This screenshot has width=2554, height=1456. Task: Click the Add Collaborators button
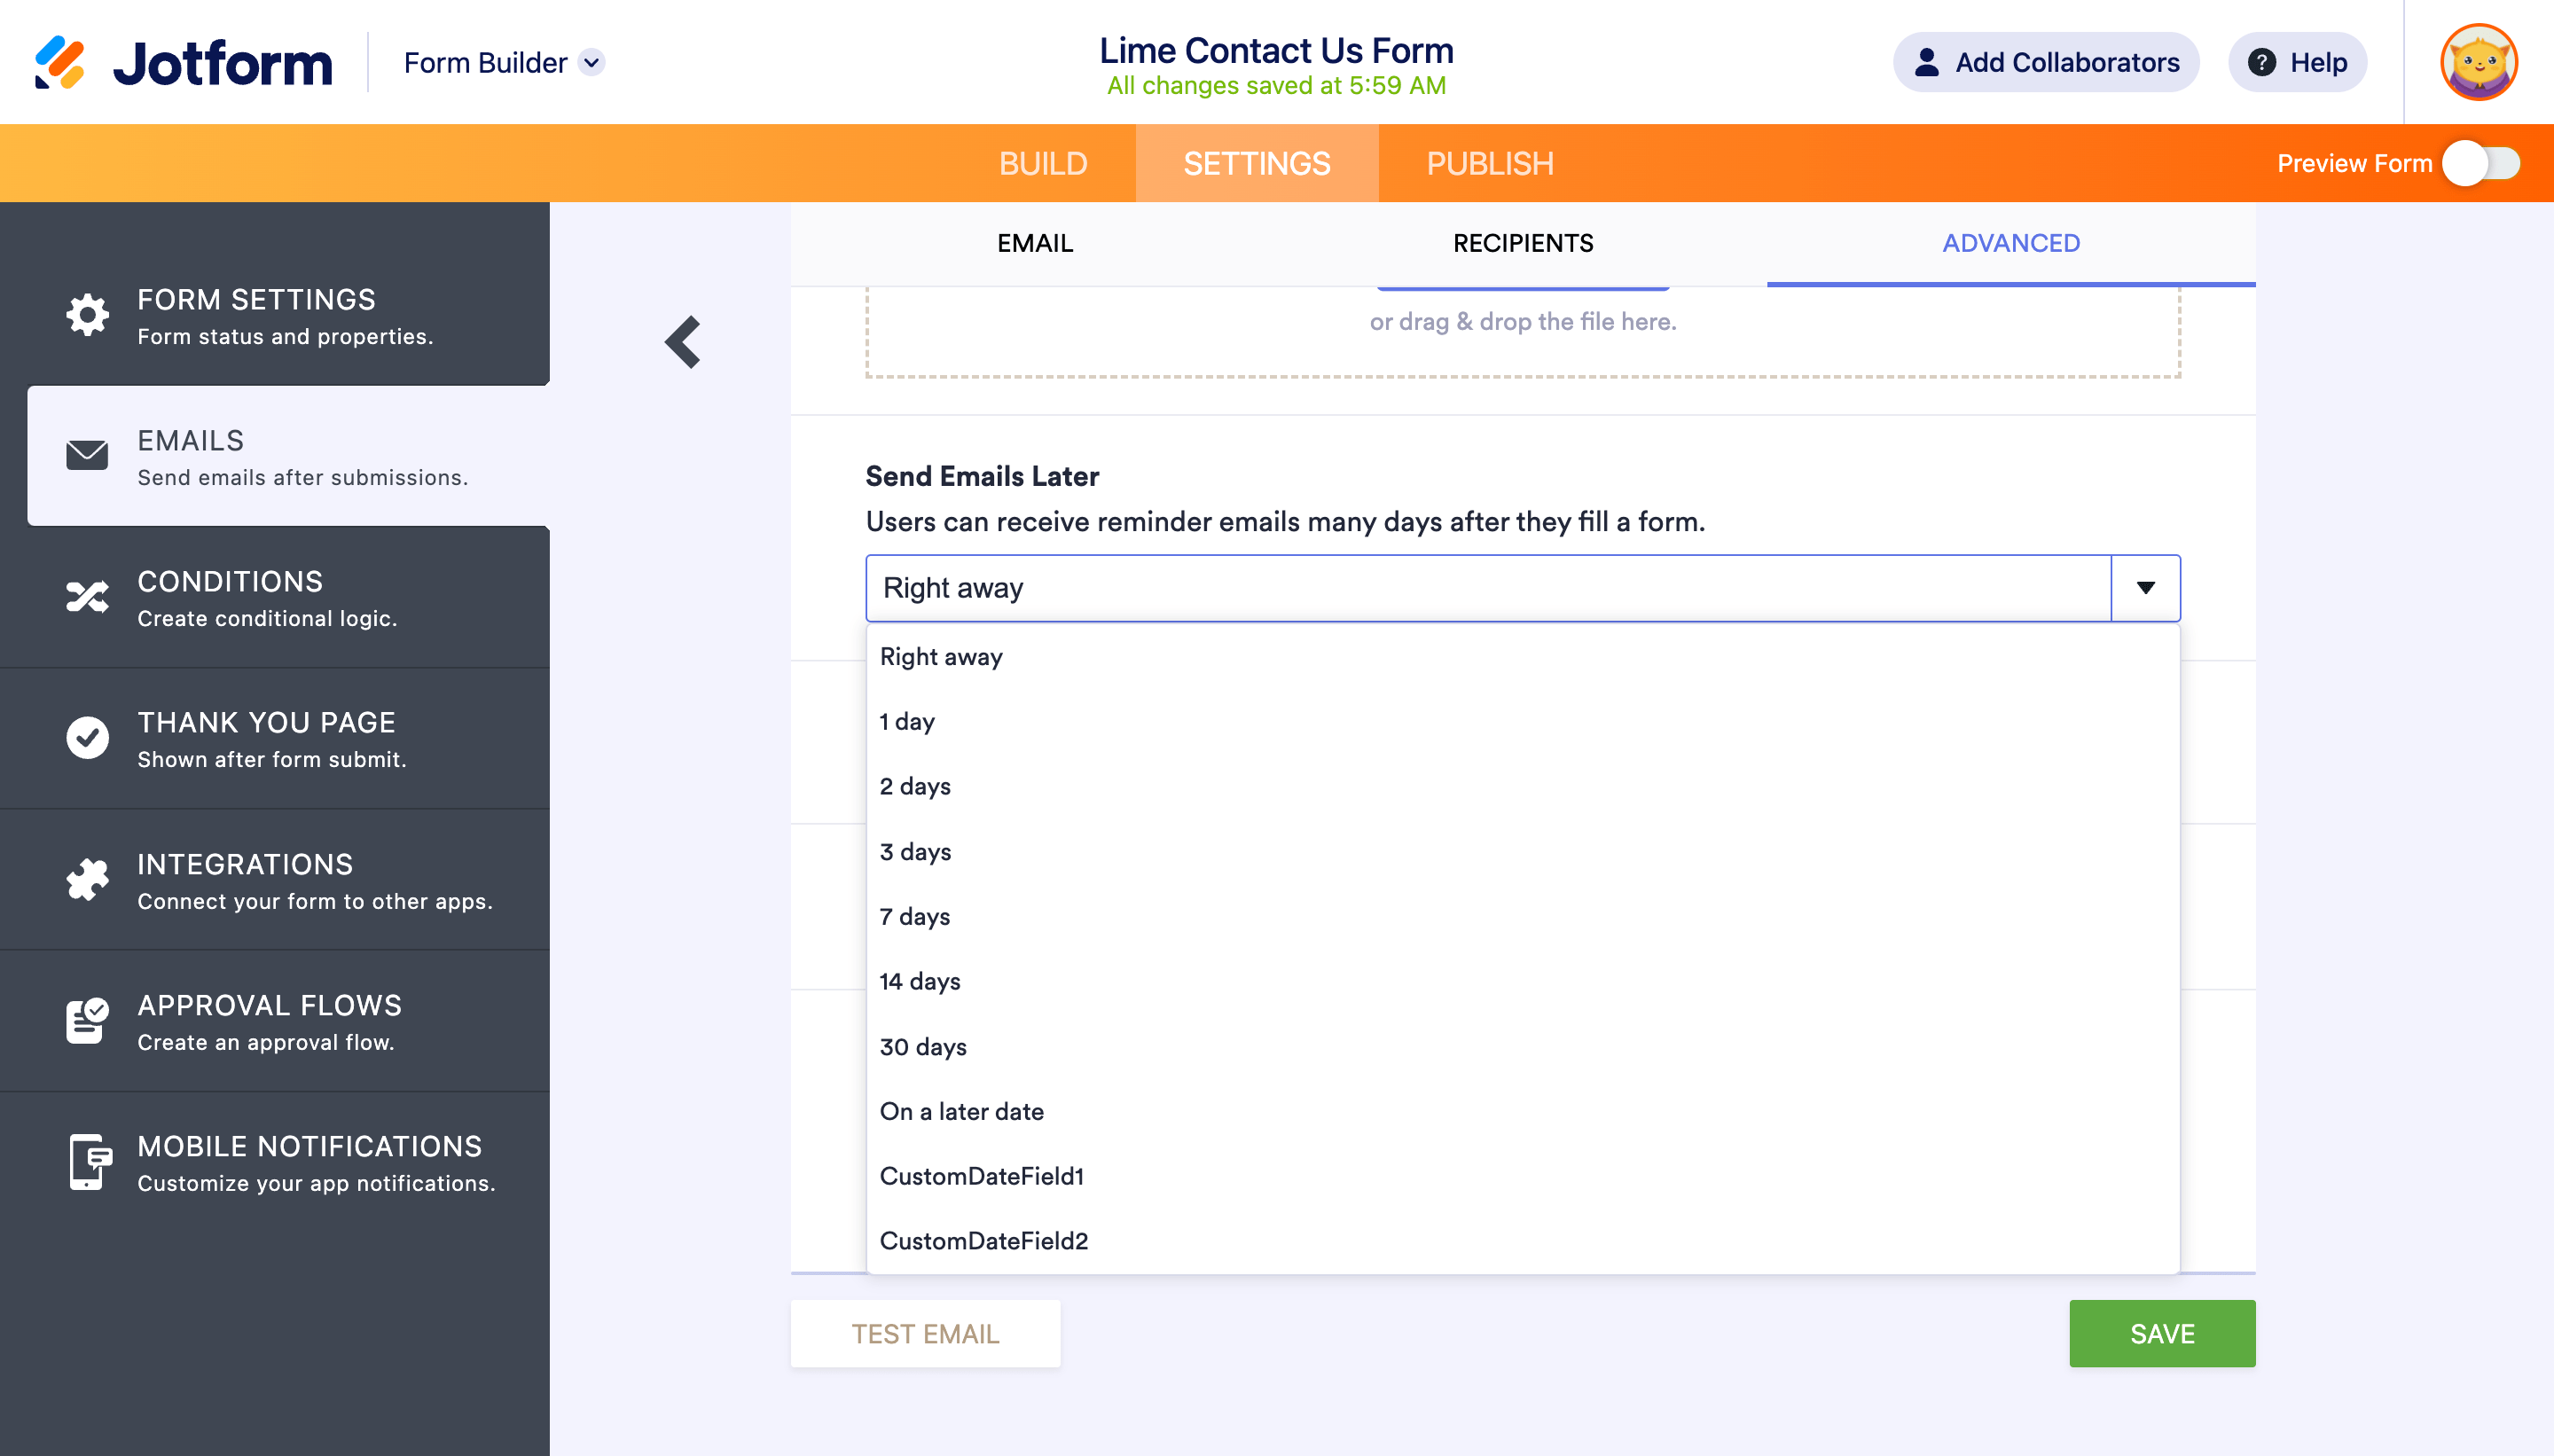(2045, 62)
